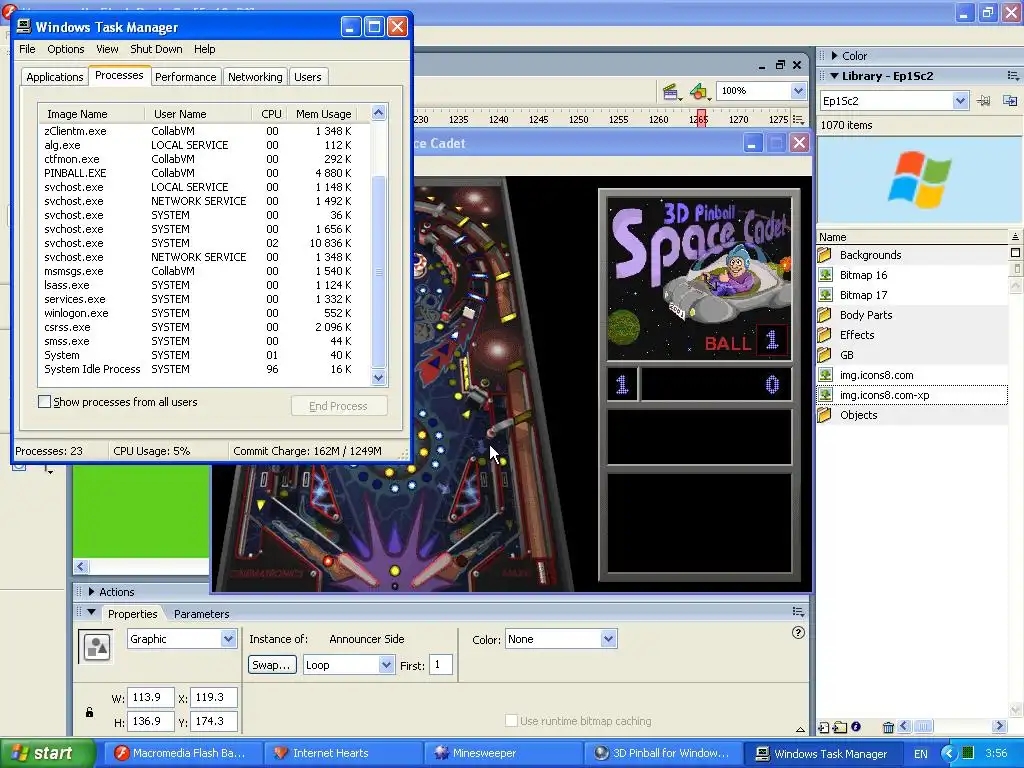Switch to the Performance tab

pos(185,77)
